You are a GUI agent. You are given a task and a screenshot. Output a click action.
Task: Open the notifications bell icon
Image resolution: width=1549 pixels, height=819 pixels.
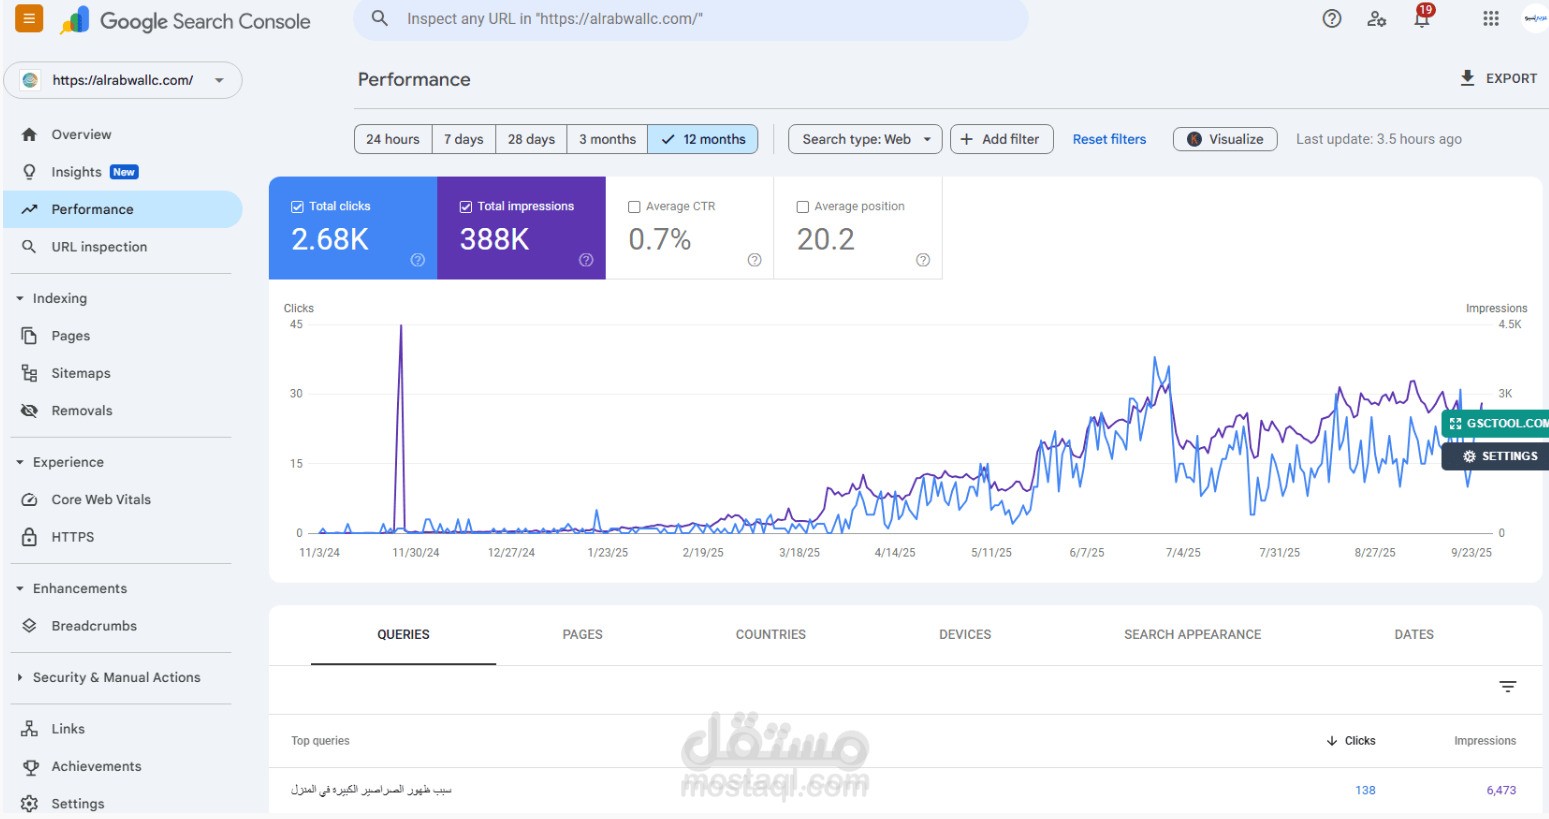tap(1421, 18)
